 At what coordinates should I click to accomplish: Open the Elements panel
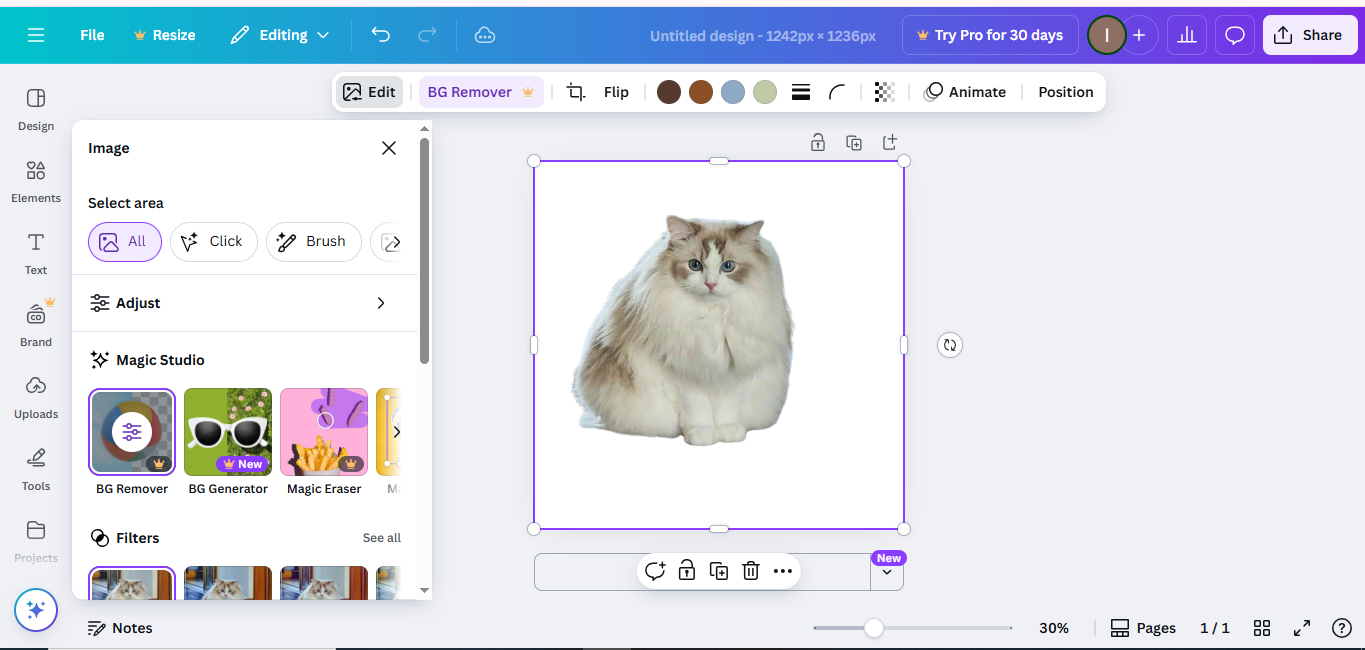(x=35, y=182)
